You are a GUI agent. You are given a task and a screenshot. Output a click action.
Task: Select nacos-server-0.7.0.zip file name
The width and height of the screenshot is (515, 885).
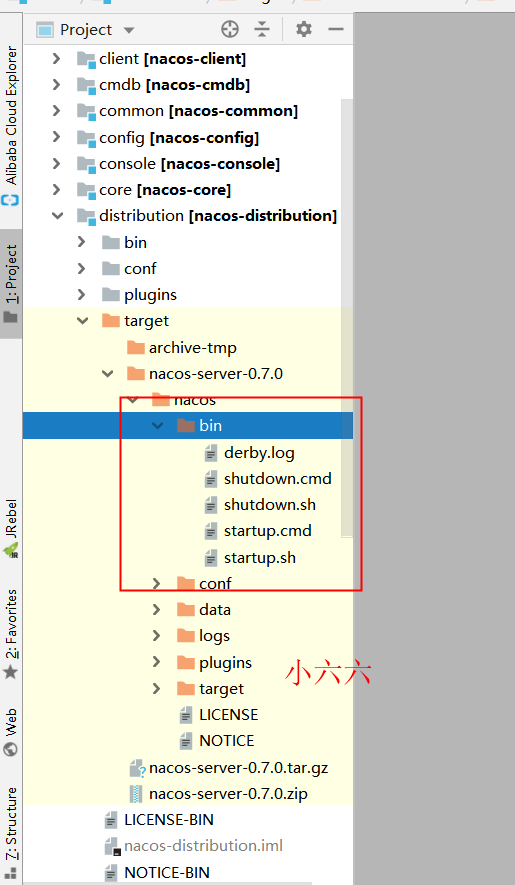click(228, 794)
